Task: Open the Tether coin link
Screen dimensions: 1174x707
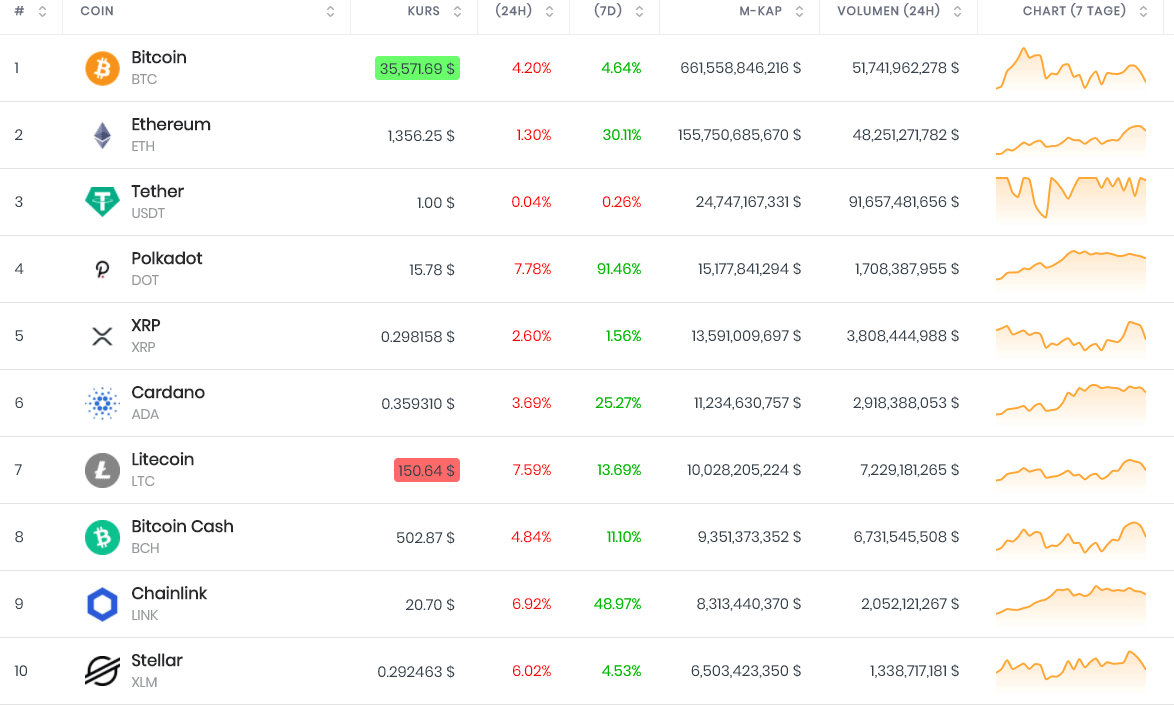Action: 157,192
